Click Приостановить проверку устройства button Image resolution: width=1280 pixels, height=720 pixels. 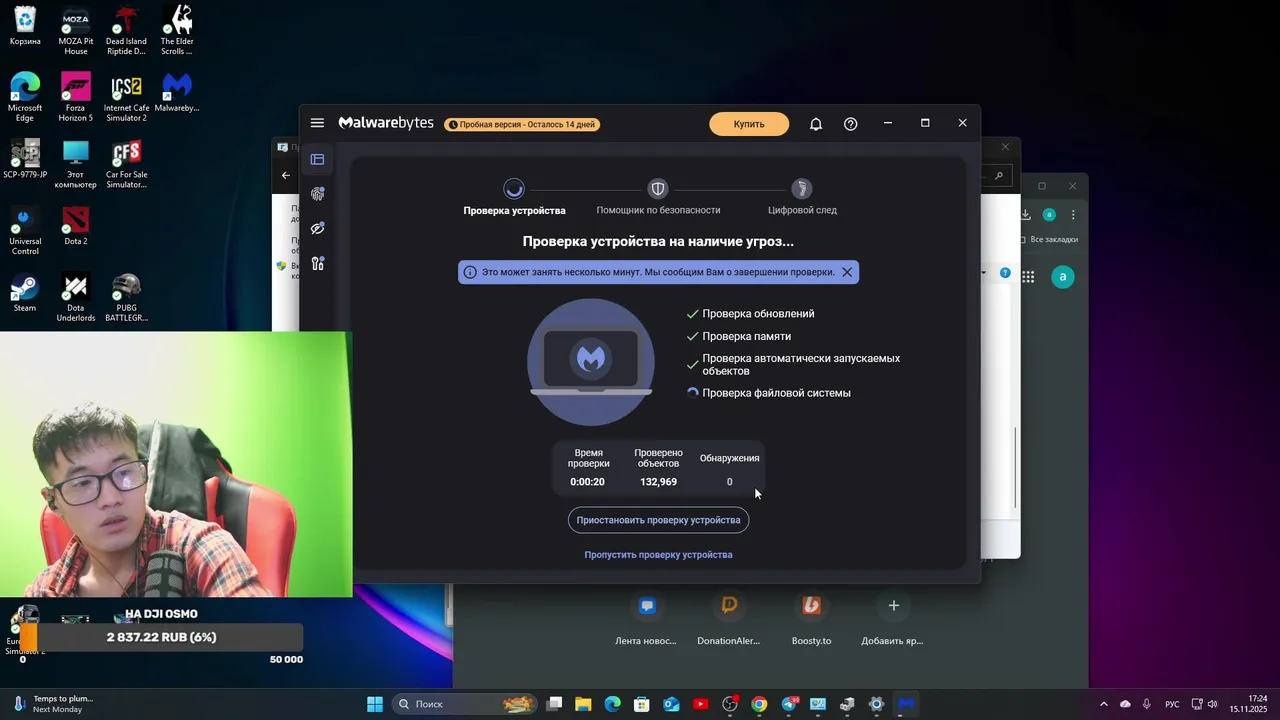658,520
